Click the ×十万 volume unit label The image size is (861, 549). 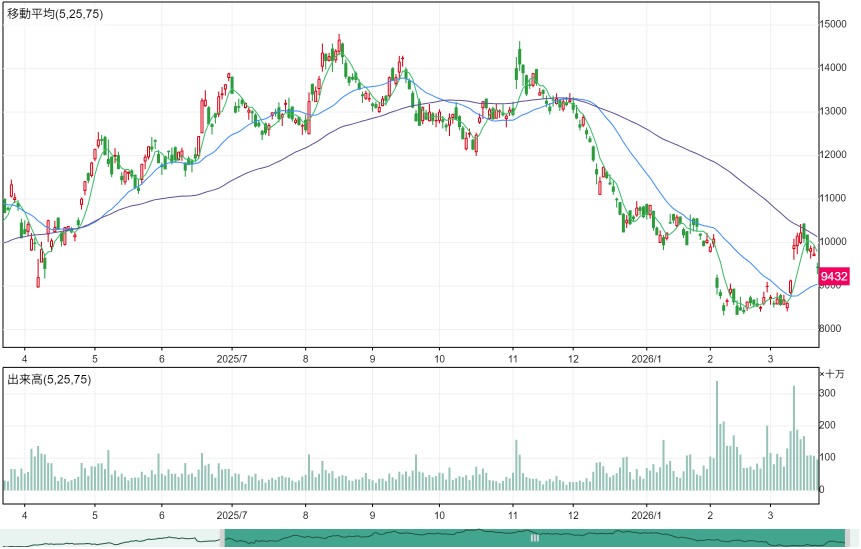click(832, 374)
